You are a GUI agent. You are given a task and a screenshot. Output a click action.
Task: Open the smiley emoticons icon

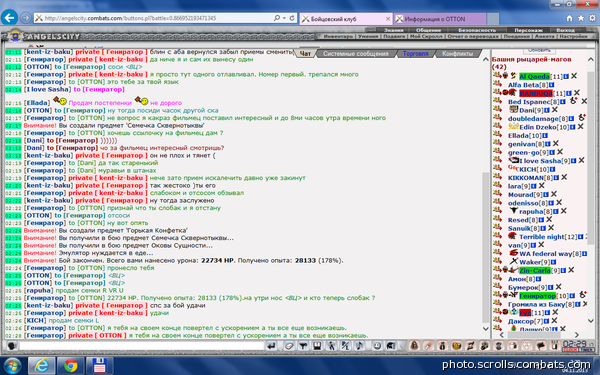coord(377,346)
